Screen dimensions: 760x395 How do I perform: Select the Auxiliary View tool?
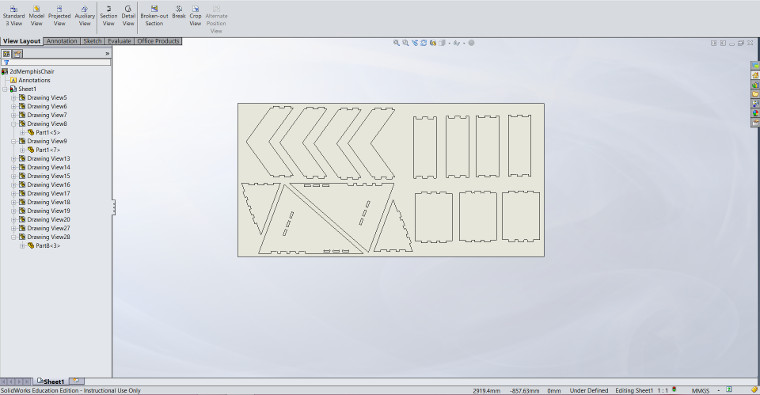(x=84, y=16)
